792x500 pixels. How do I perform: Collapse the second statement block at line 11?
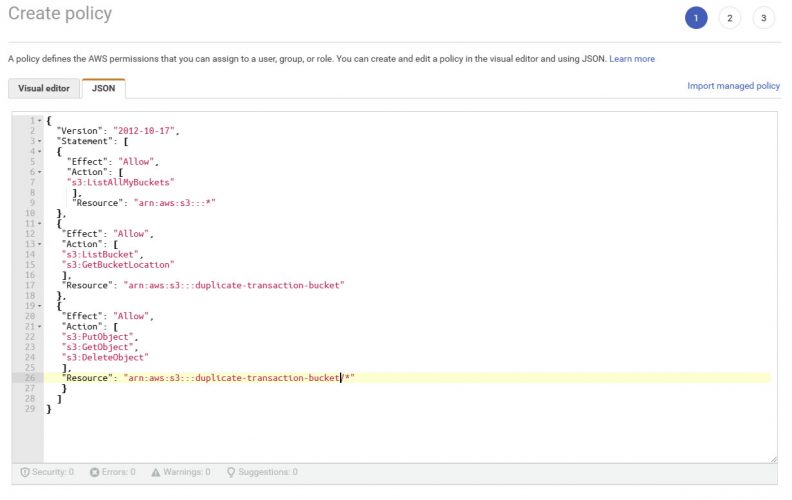pyautogui.click(x=39, y=224)
